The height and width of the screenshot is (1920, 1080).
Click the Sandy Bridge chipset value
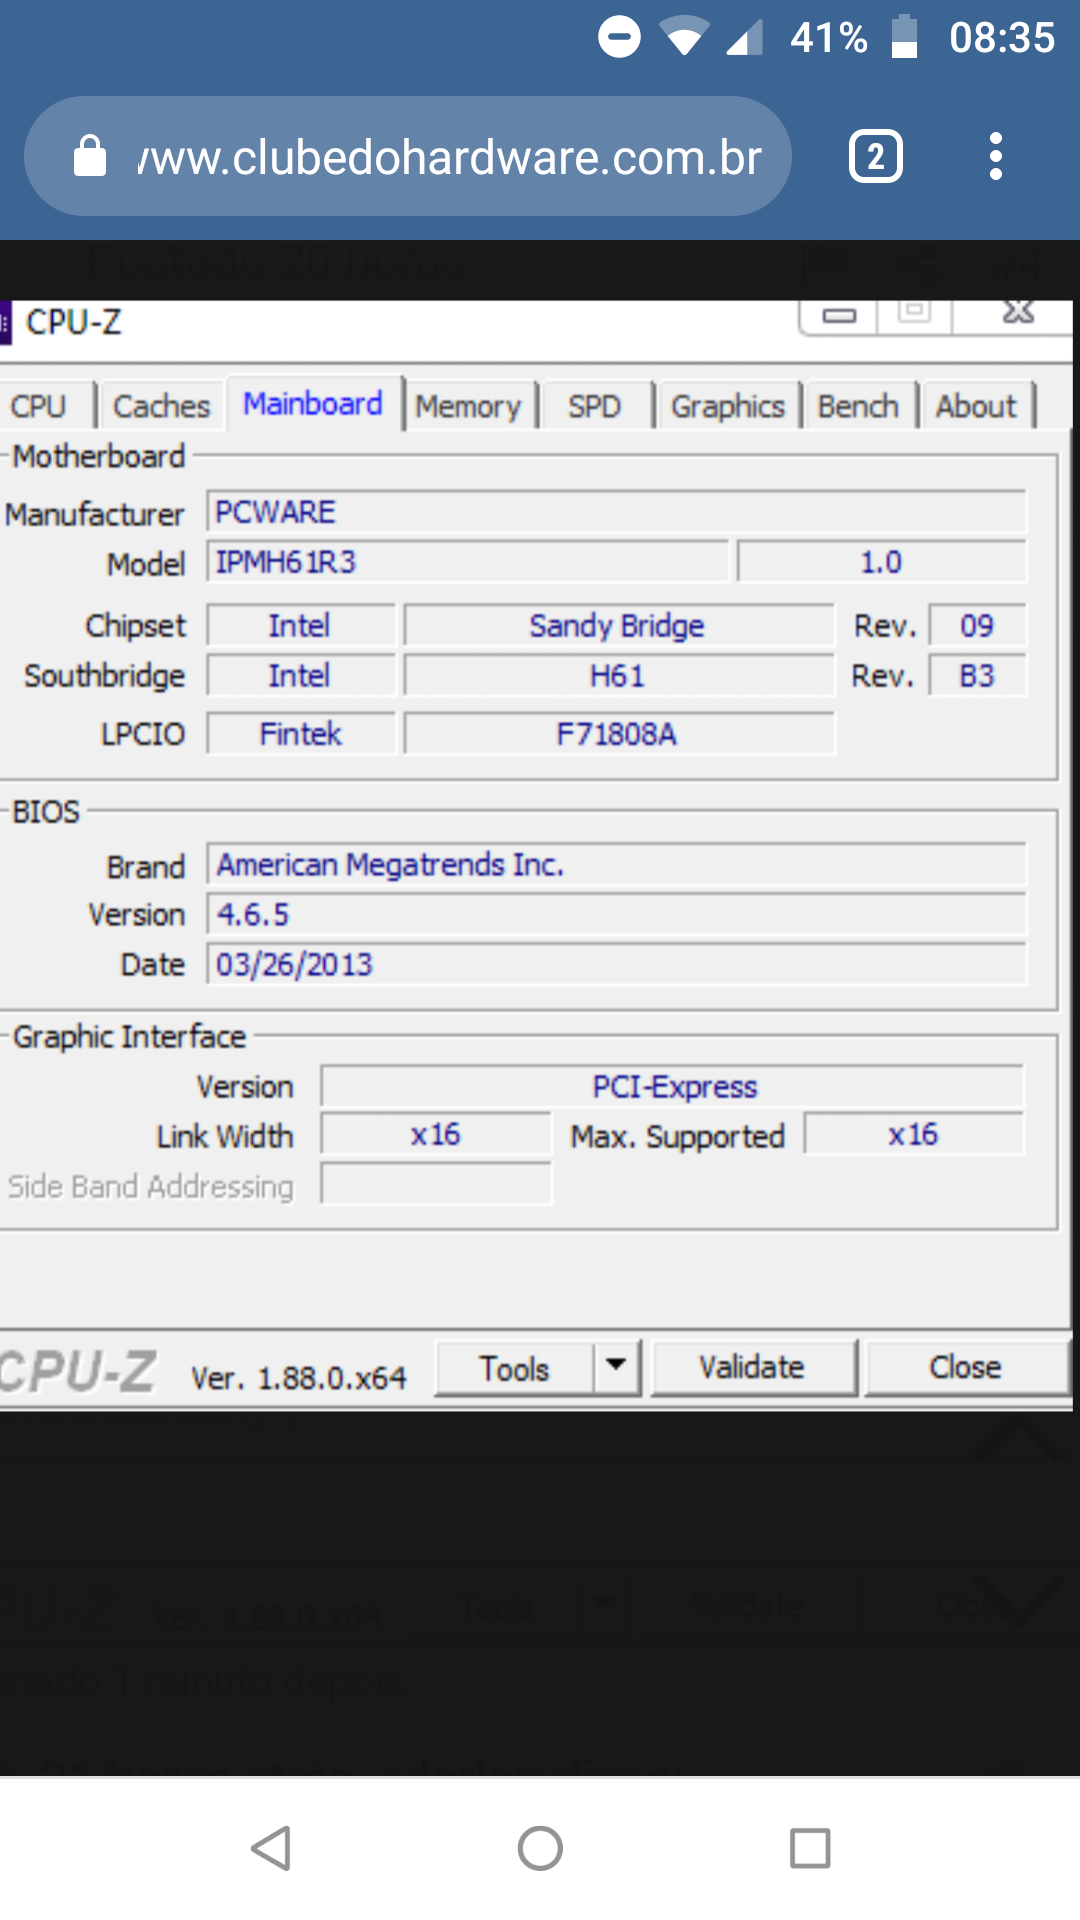pos(619,626)
